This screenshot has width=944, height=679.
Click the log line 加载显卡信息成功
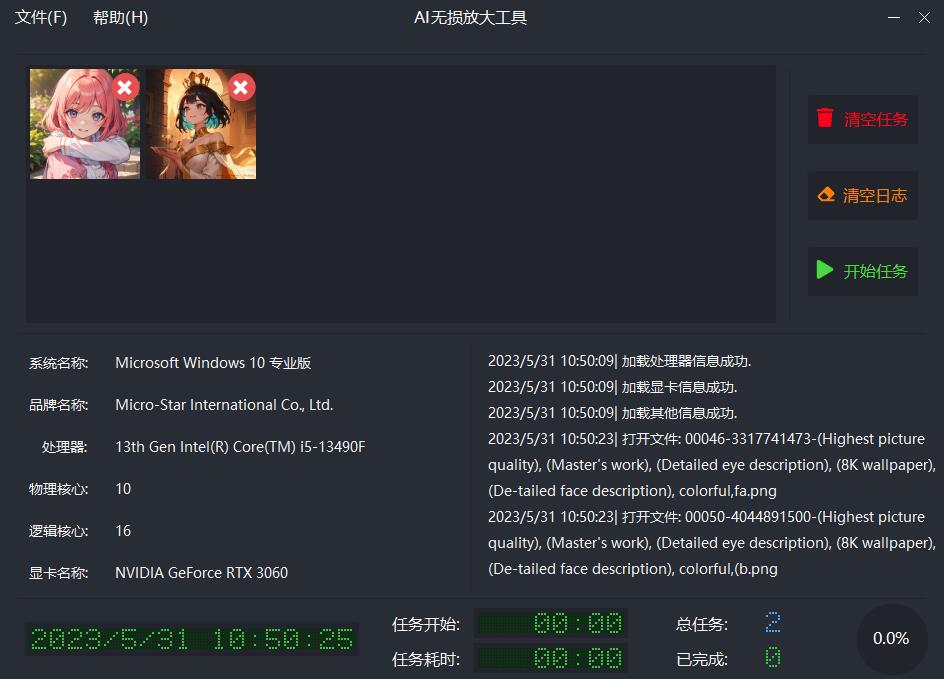tap(613, 387)
